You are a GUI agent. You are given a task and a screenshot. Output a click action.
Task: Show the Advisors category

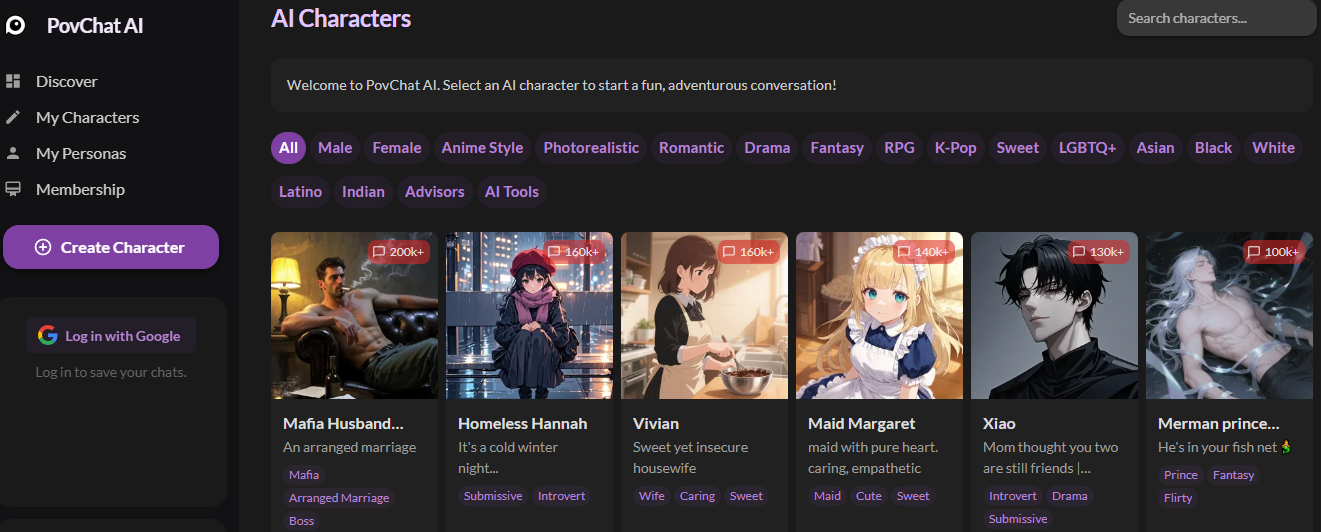434,192
